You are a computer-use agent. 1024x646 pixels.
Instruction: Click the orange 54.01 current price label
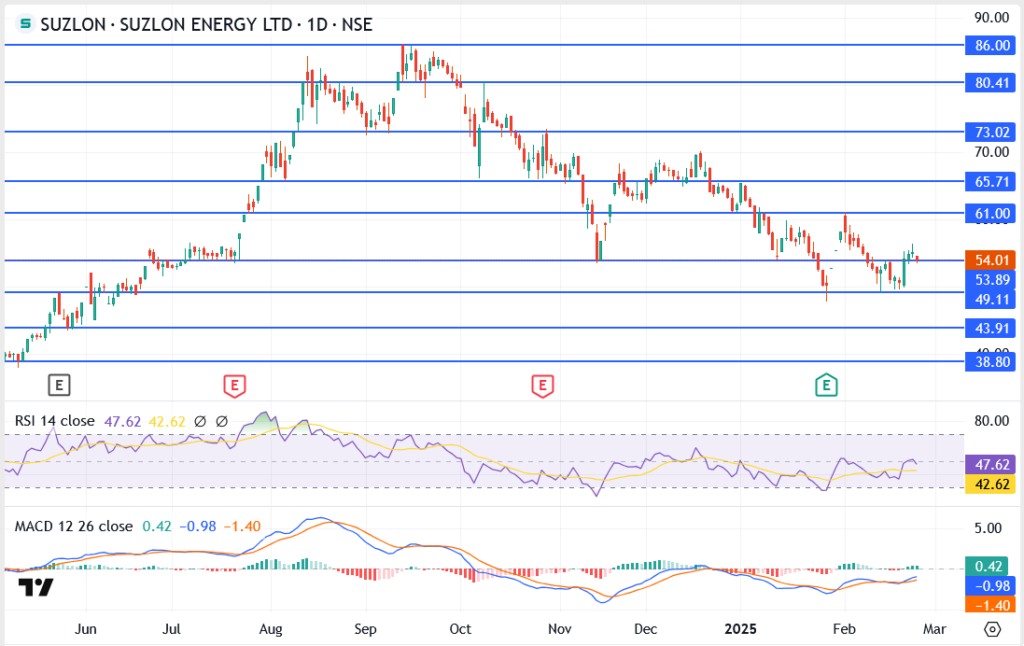click(x=989, y=258)
